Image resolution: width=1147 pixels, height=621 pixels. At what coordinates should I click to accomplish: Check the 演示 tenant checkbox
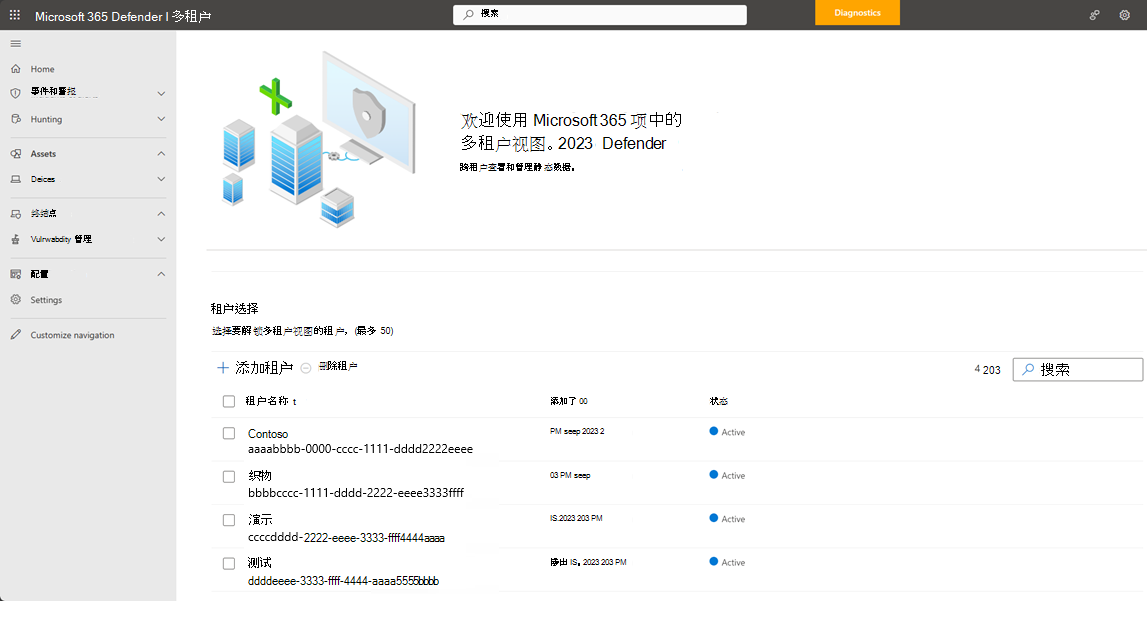coord(229,520)
